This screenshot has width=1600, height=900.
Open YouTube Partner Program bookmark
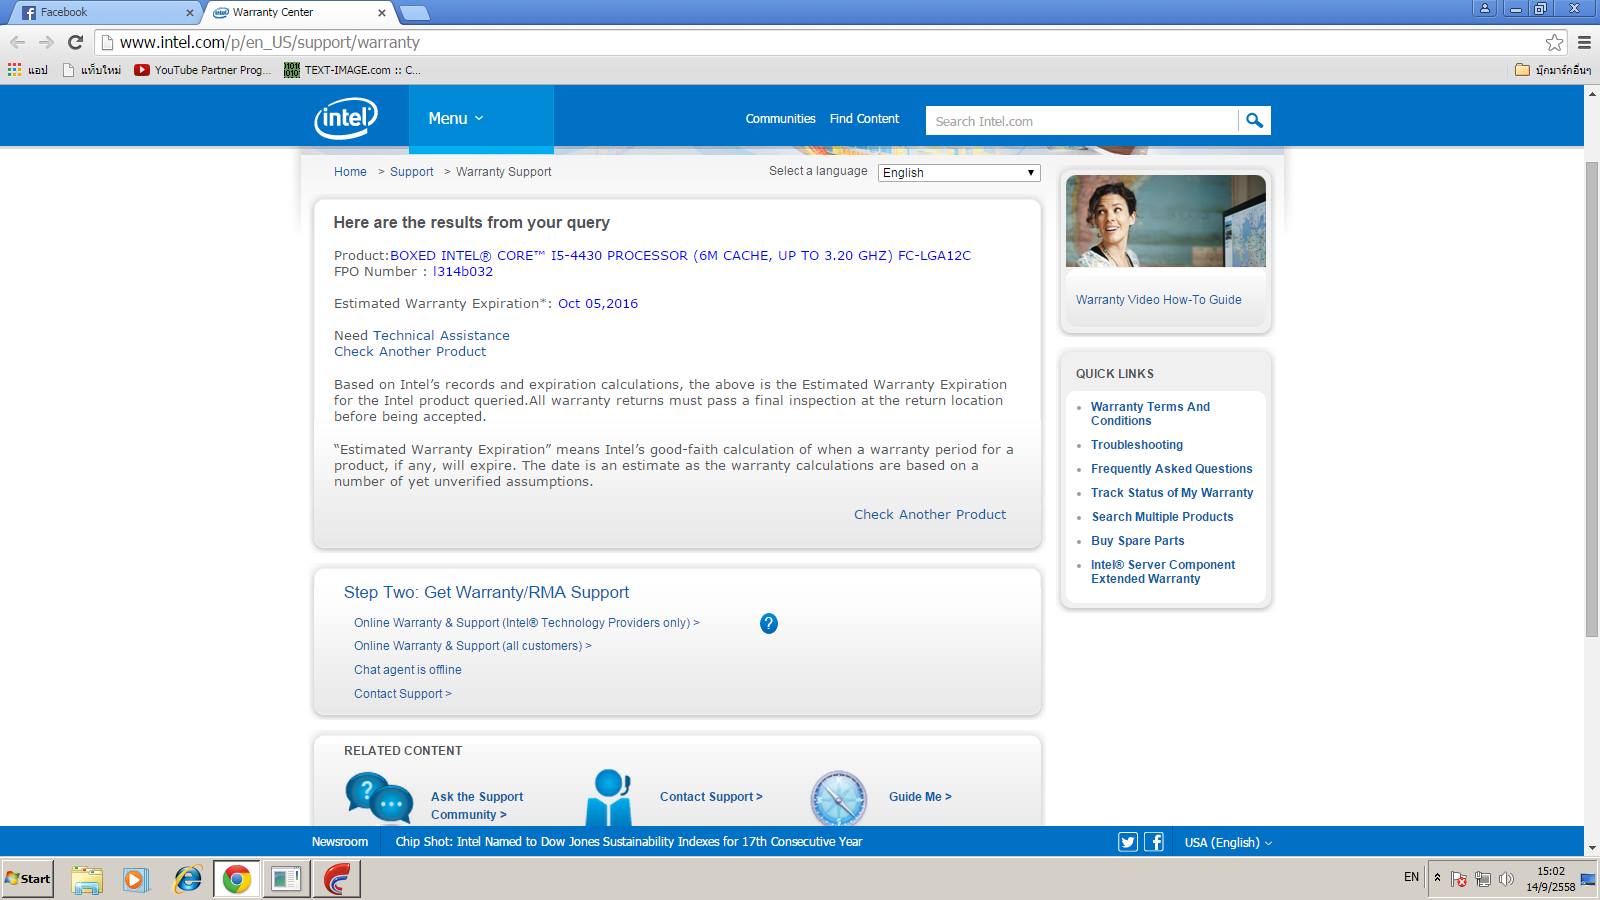coord(203,70)
